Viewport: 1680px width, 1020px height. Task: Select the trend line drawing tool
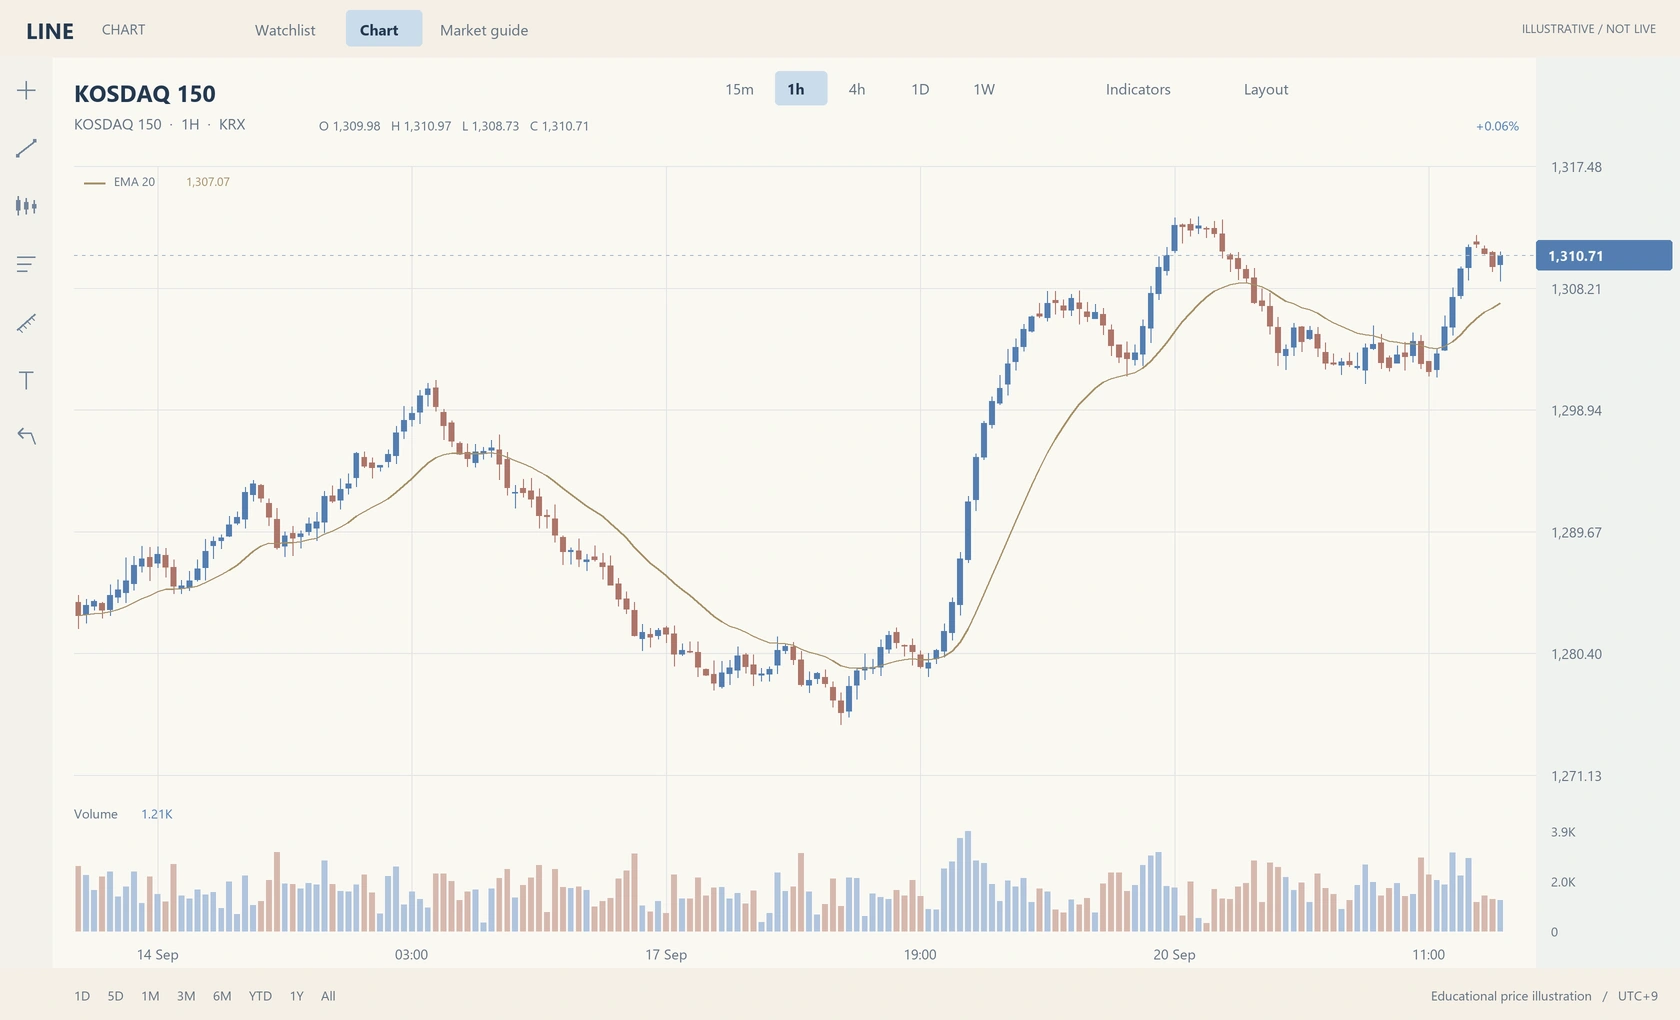pyautogui.click(x=26, y=148)
